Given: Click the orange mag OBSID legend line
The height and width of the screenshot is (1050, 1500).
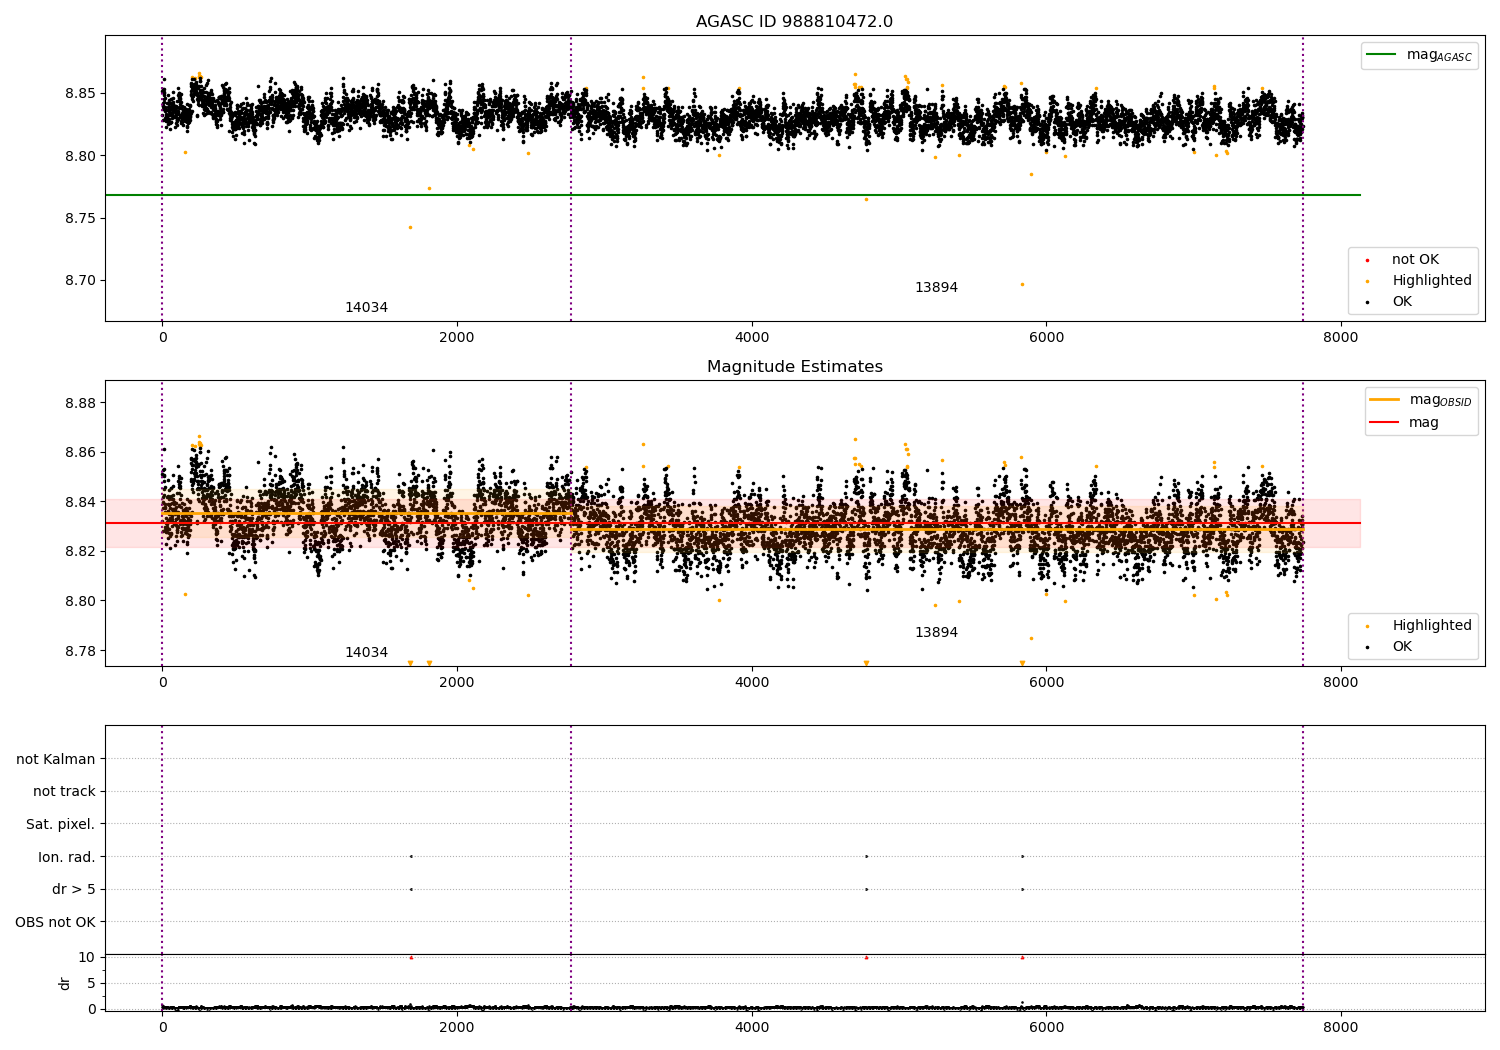Looking at the screenshot, I should (1385, 400).
